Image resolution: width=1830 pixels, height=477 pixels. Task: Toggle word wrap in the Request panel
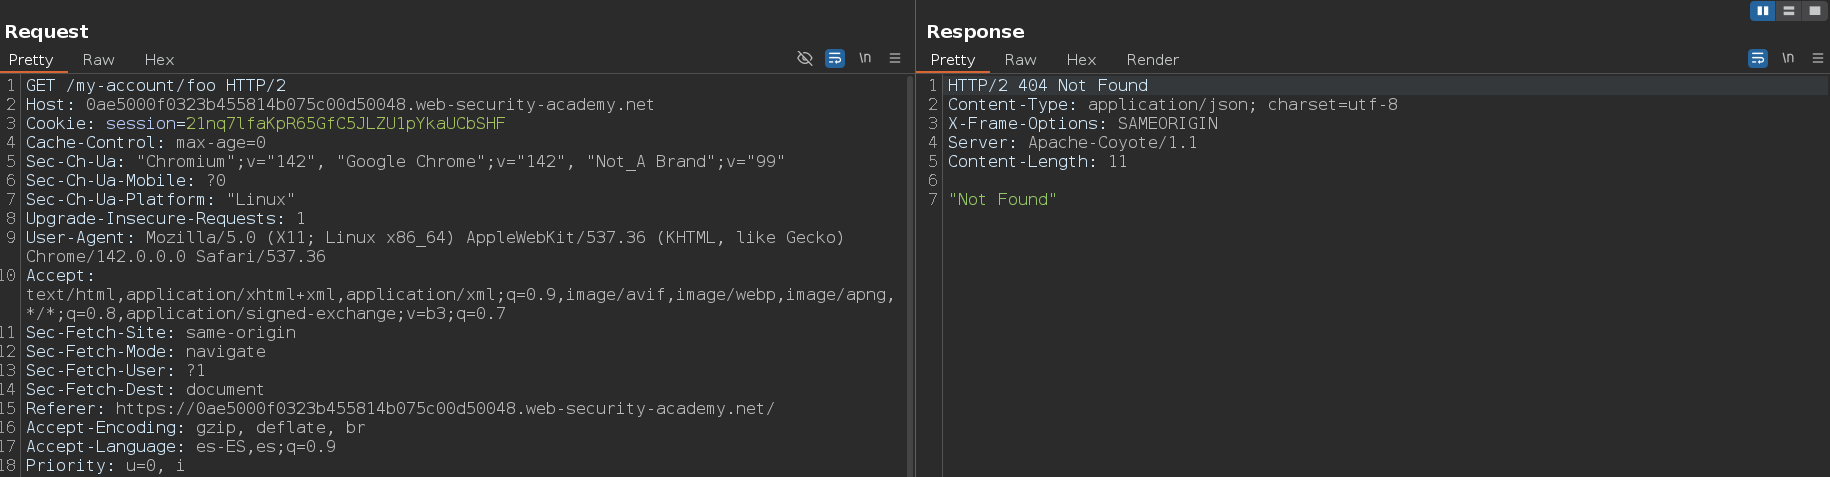[835, 58]
